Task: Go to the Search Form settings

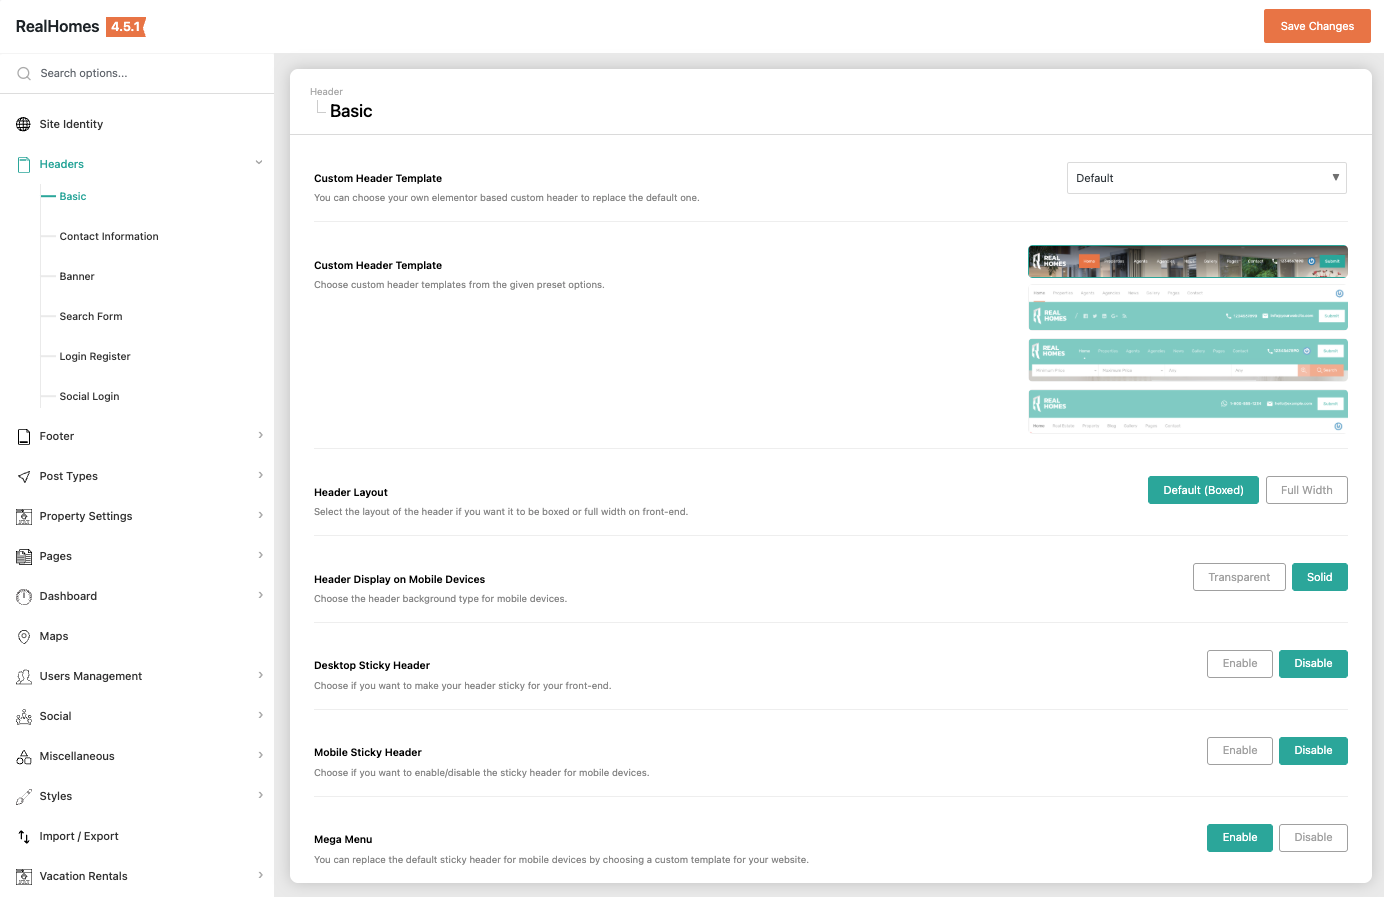Action: (x=91, y=317)
